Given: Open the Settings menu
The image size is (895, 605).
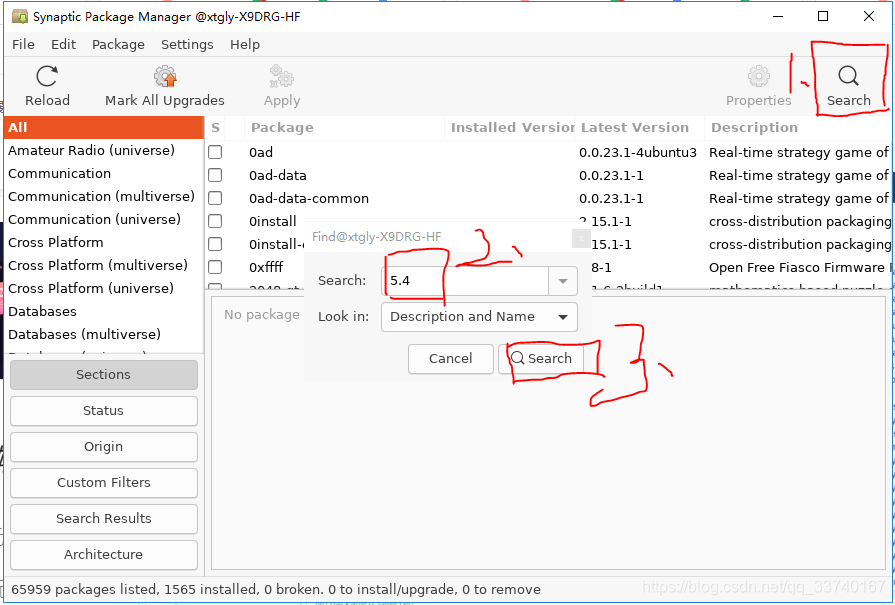Looking at the screenshot, I should point(187,45).
